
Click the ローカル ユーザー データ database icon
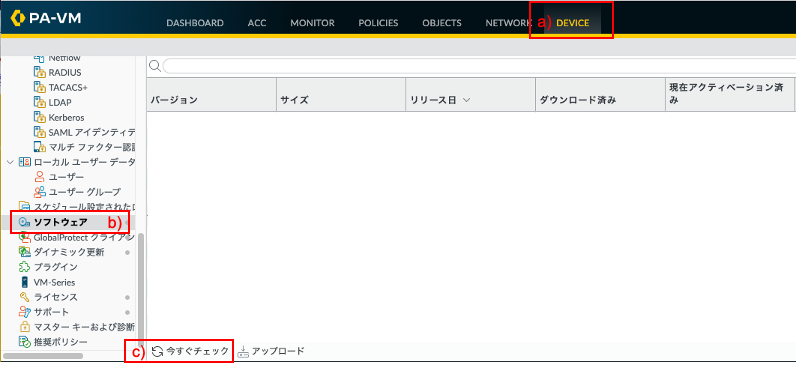[24, 162]
